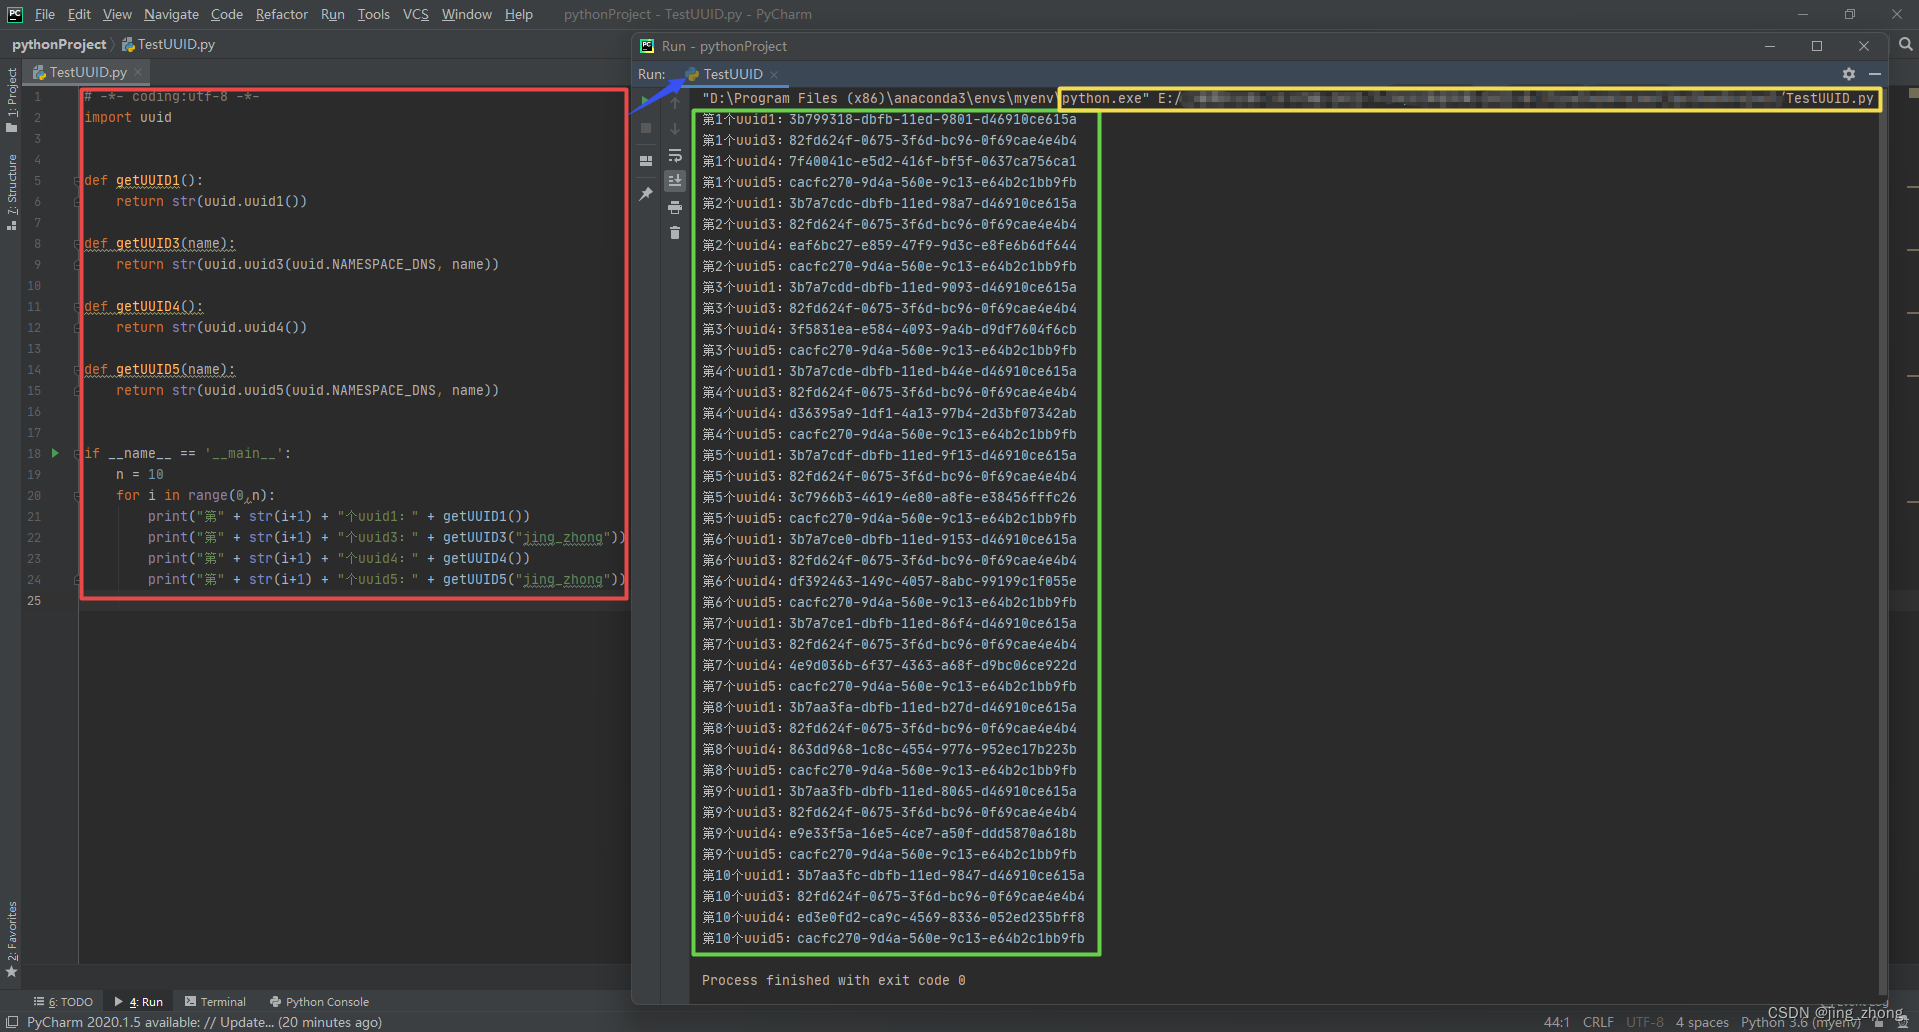The image size is (1919, 1032).
Task: Pin the Run tab with pin icon
Action: point(646,194)
